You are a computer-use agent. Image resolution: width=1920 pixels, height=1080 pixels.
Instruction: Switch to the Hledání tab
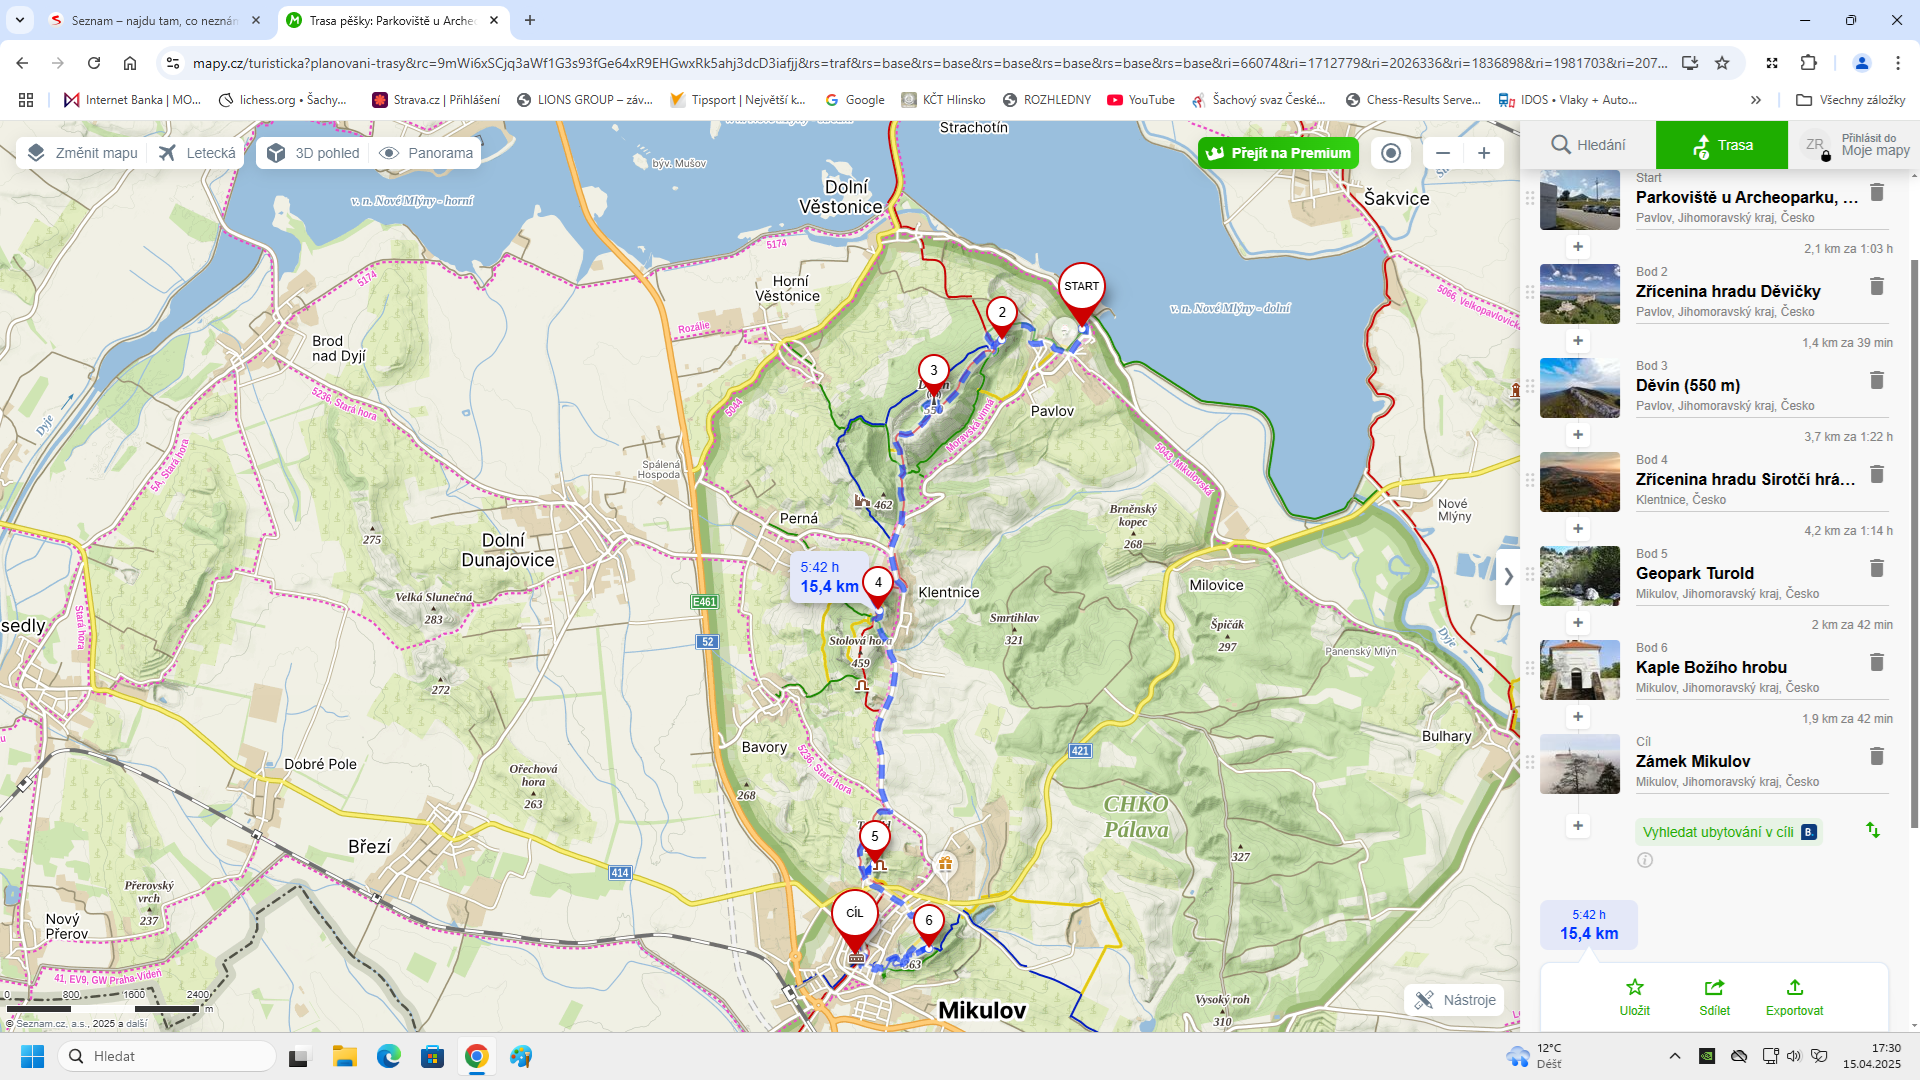coord(1588,145)
